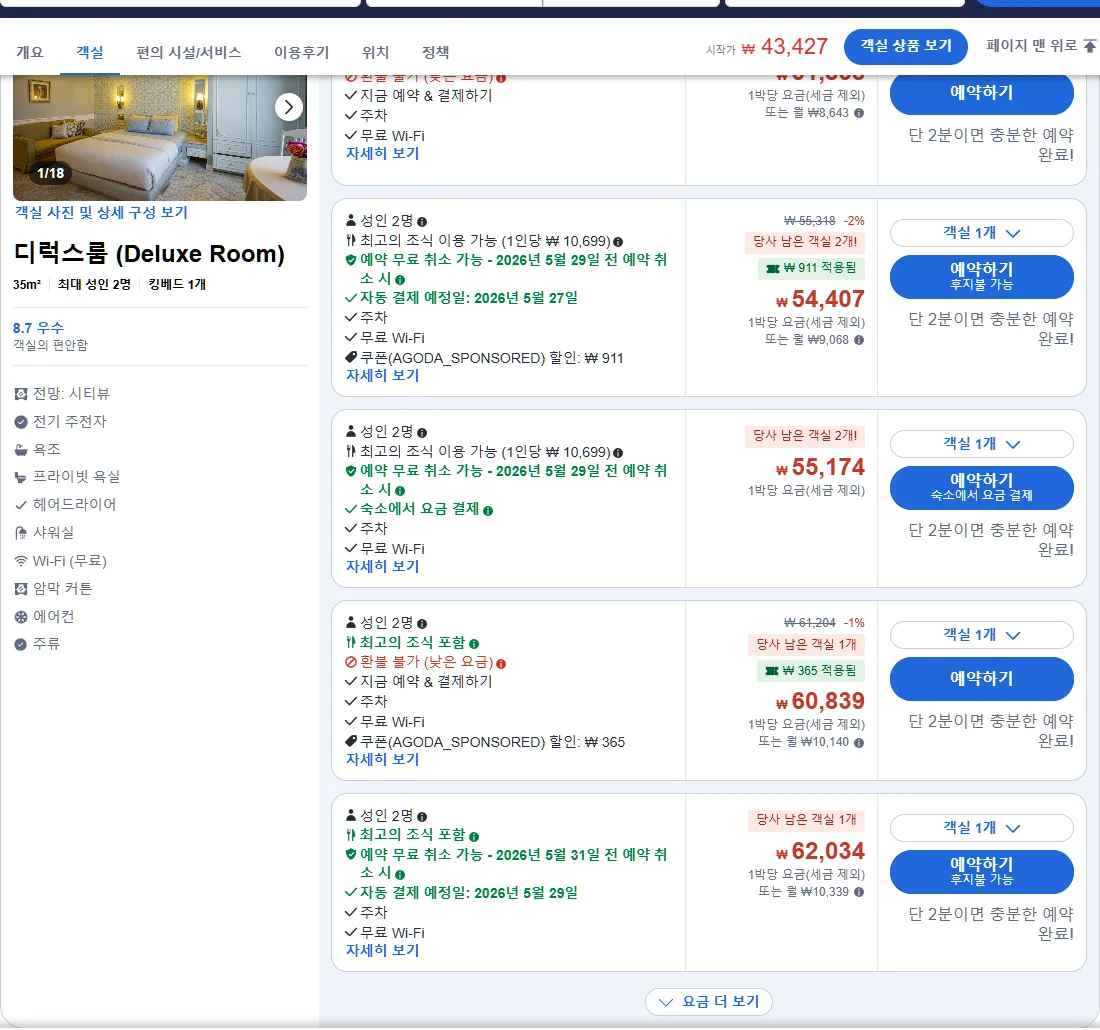Screen dimensions: 1100x1030
Task: Open 객실 사진 및 상세 구성 보기 link
Action: pos(102,213)
